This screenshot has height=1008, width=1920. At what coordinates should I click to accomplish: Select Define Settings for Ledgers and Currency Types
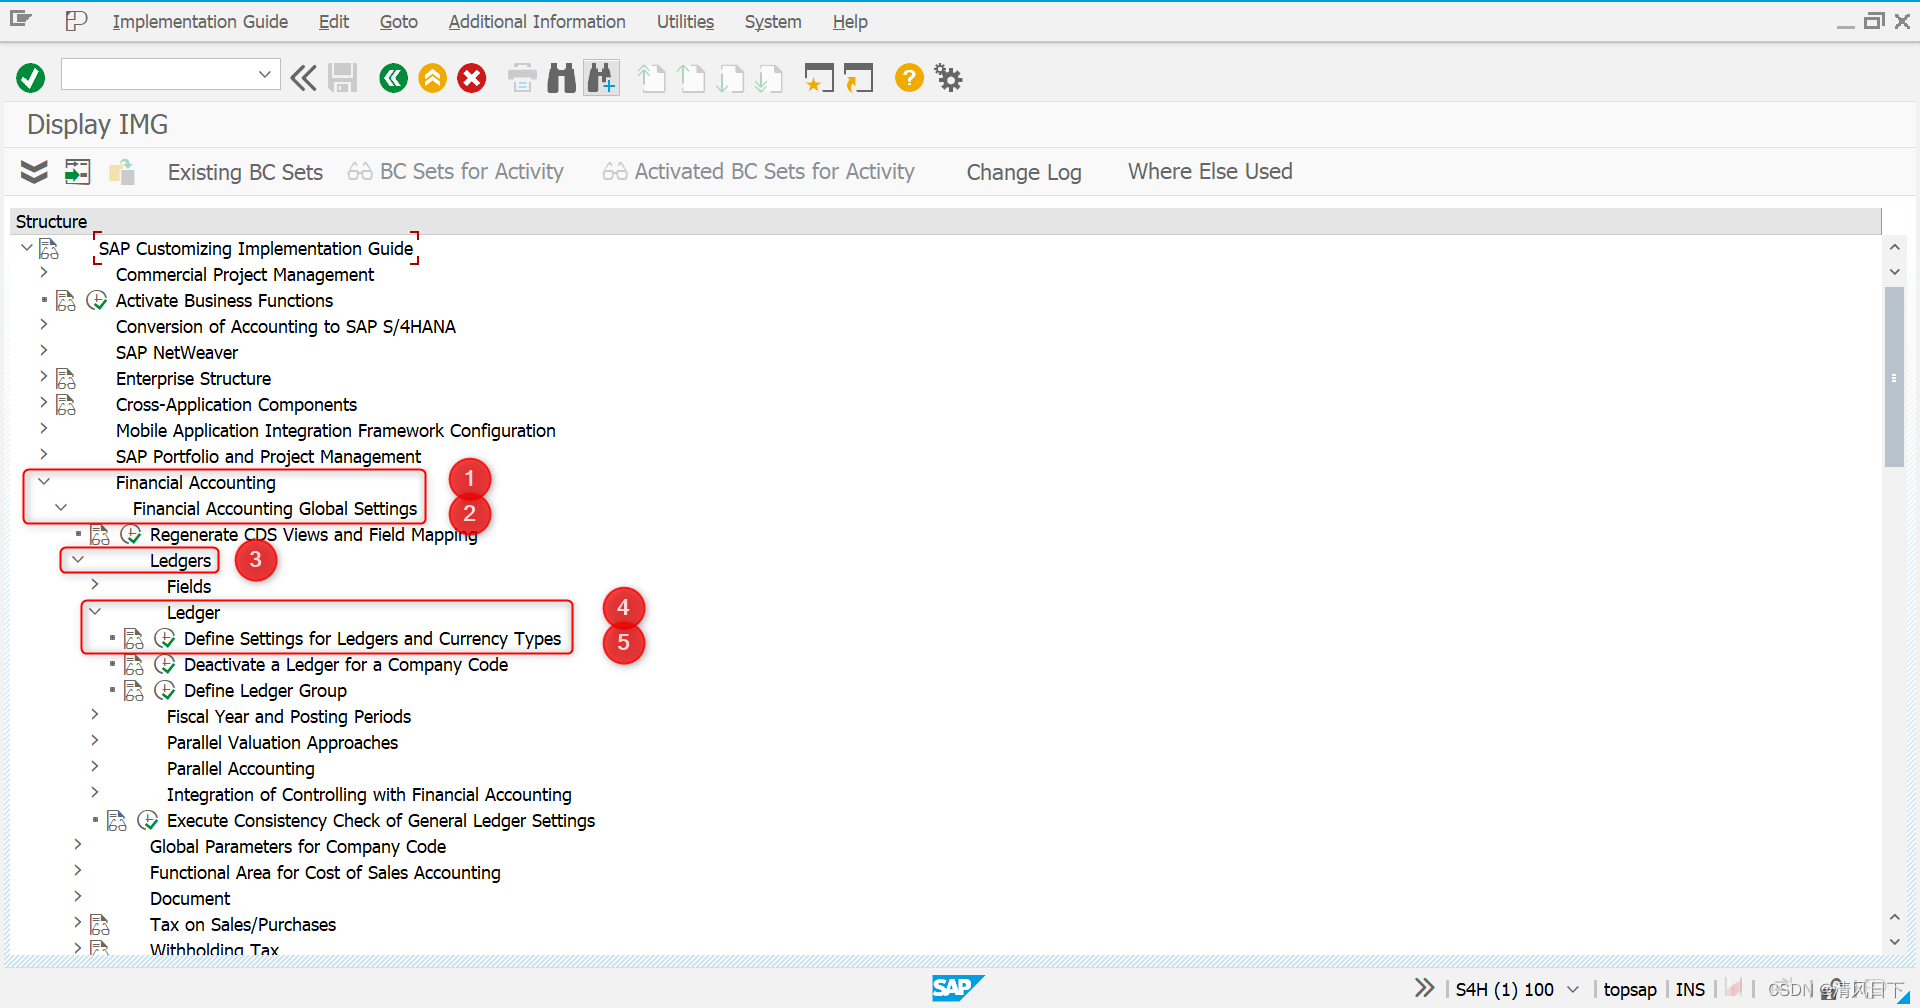pyautogui.click(x=372, y=639)
